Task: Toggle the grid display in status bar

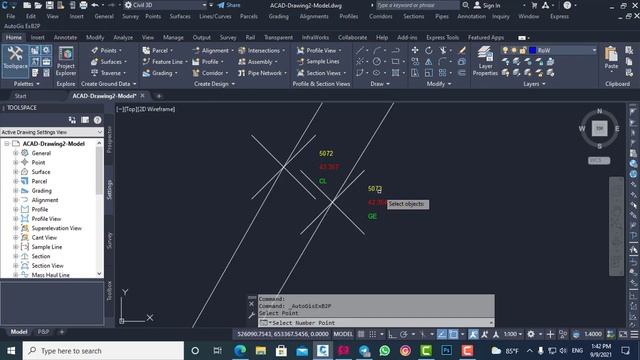Action: point(361,334)
